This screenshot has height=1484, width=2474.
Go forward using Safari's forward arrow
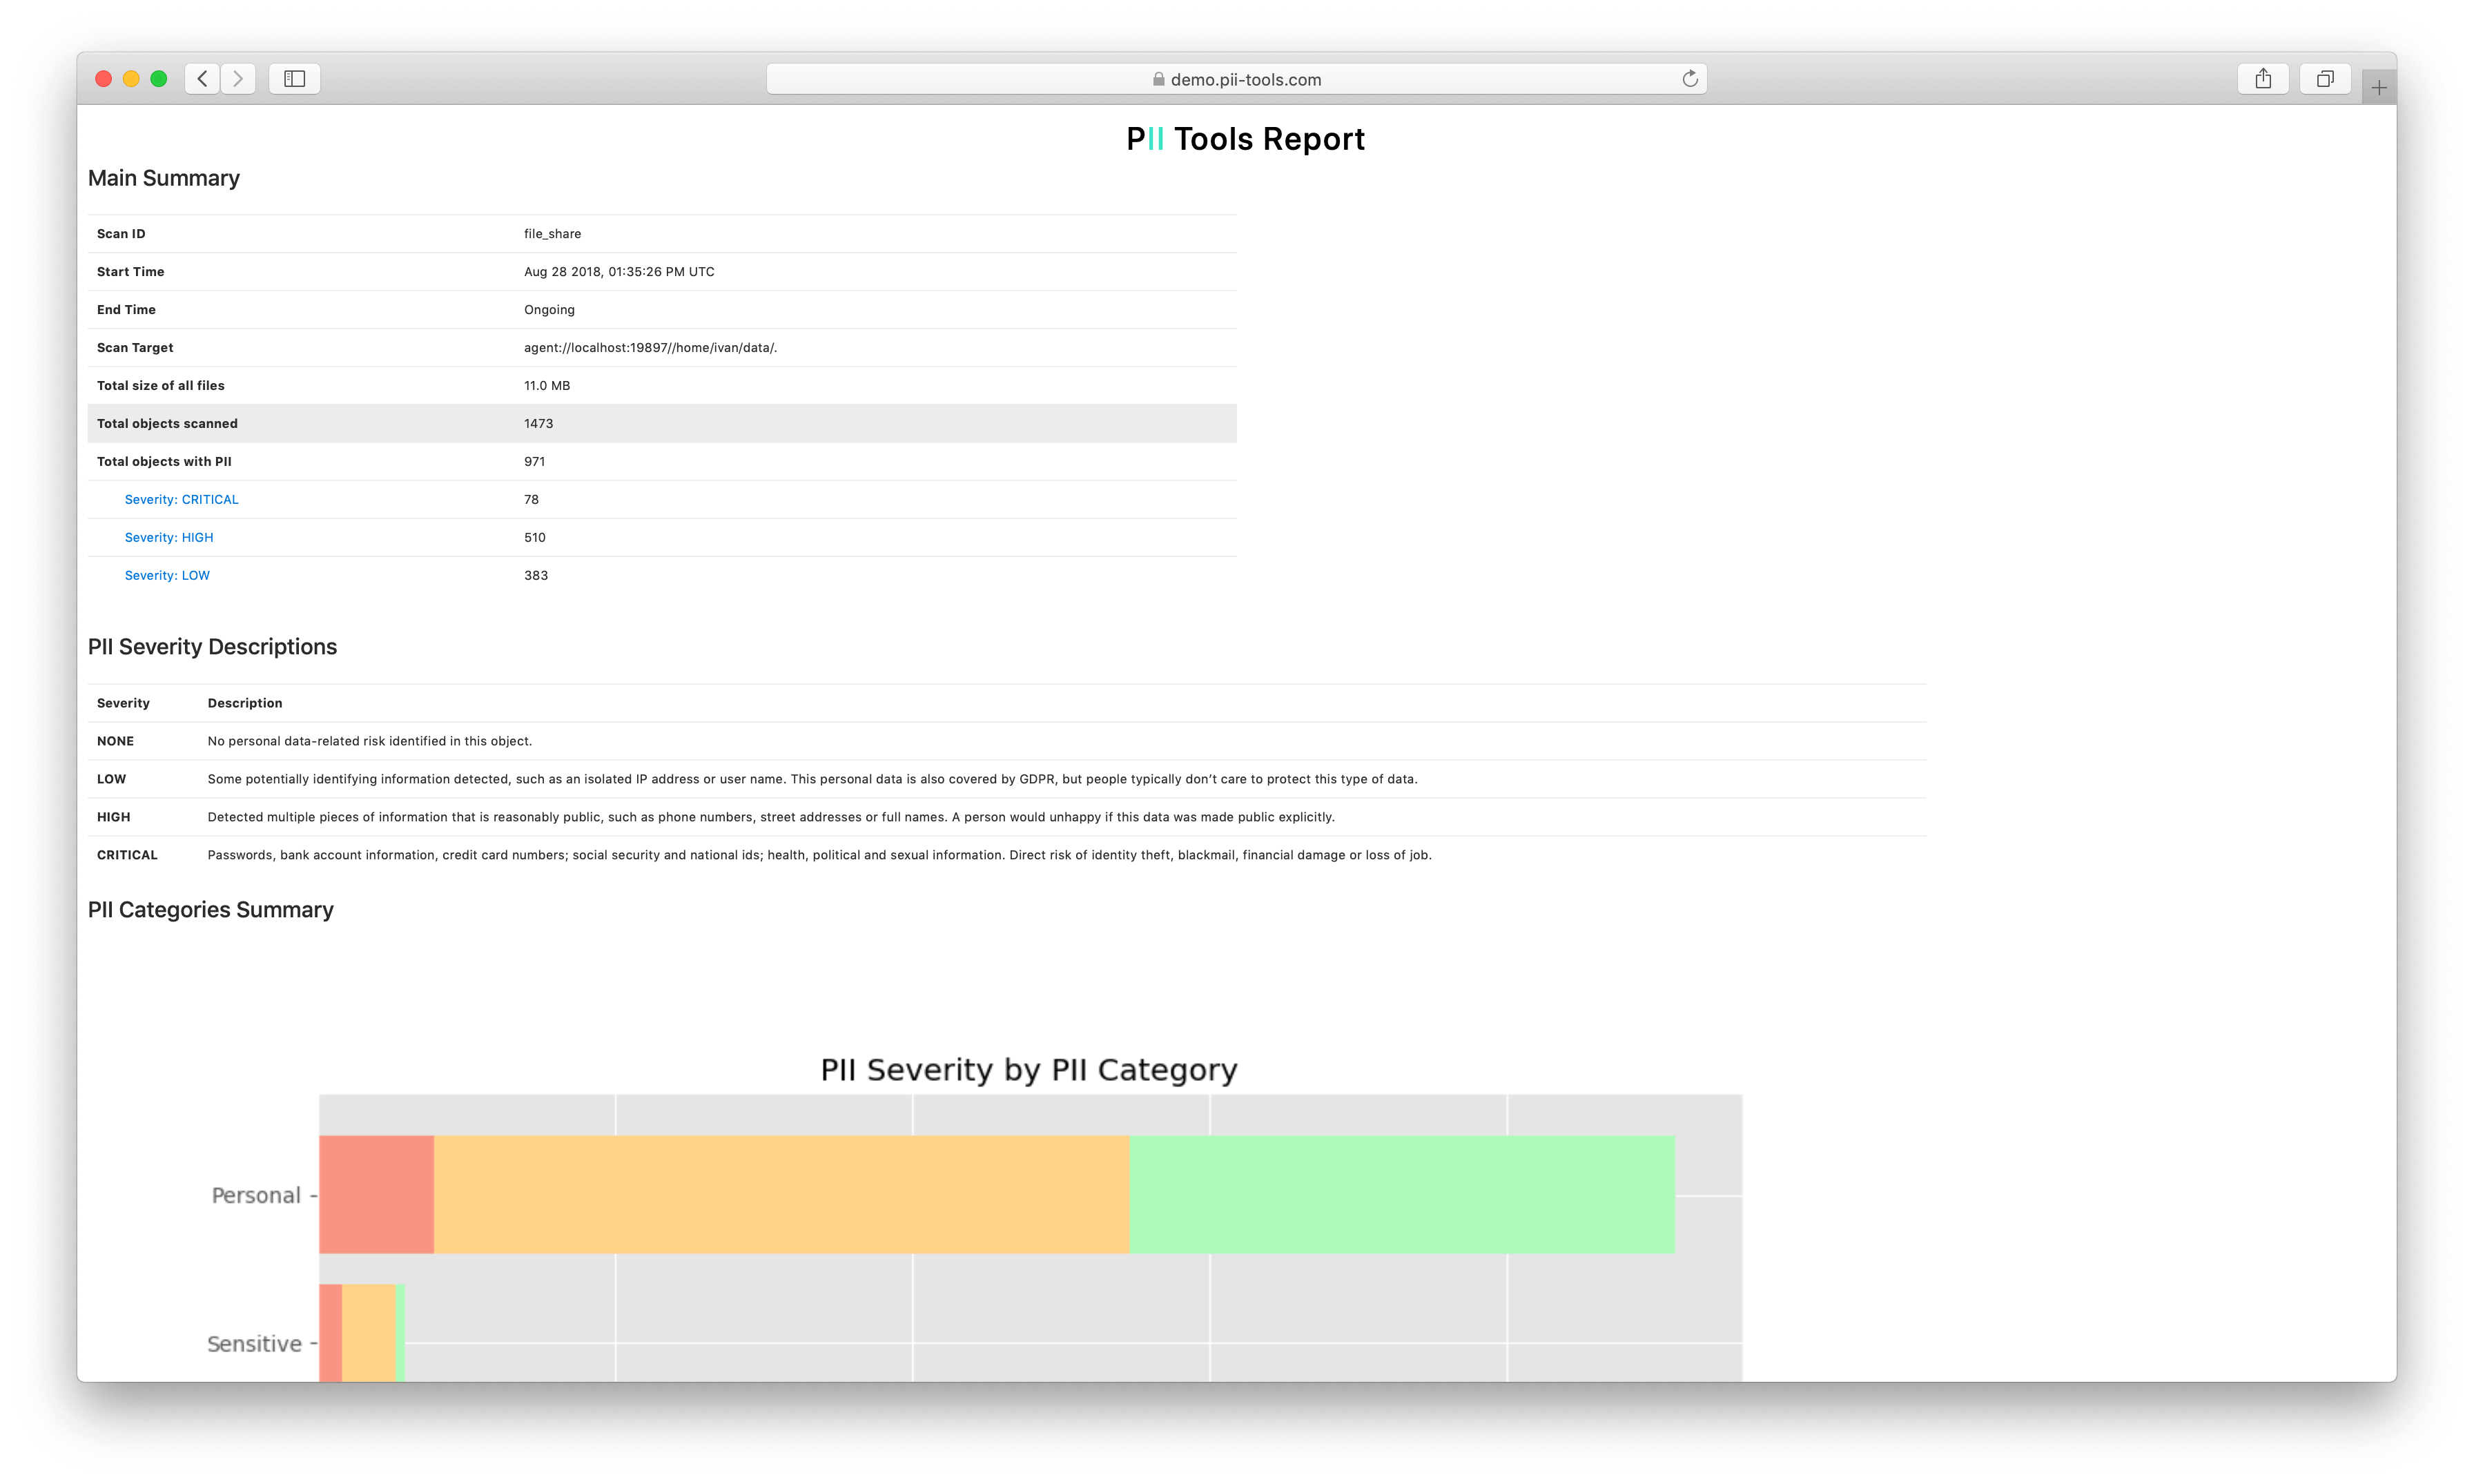[x=238, y=79]
